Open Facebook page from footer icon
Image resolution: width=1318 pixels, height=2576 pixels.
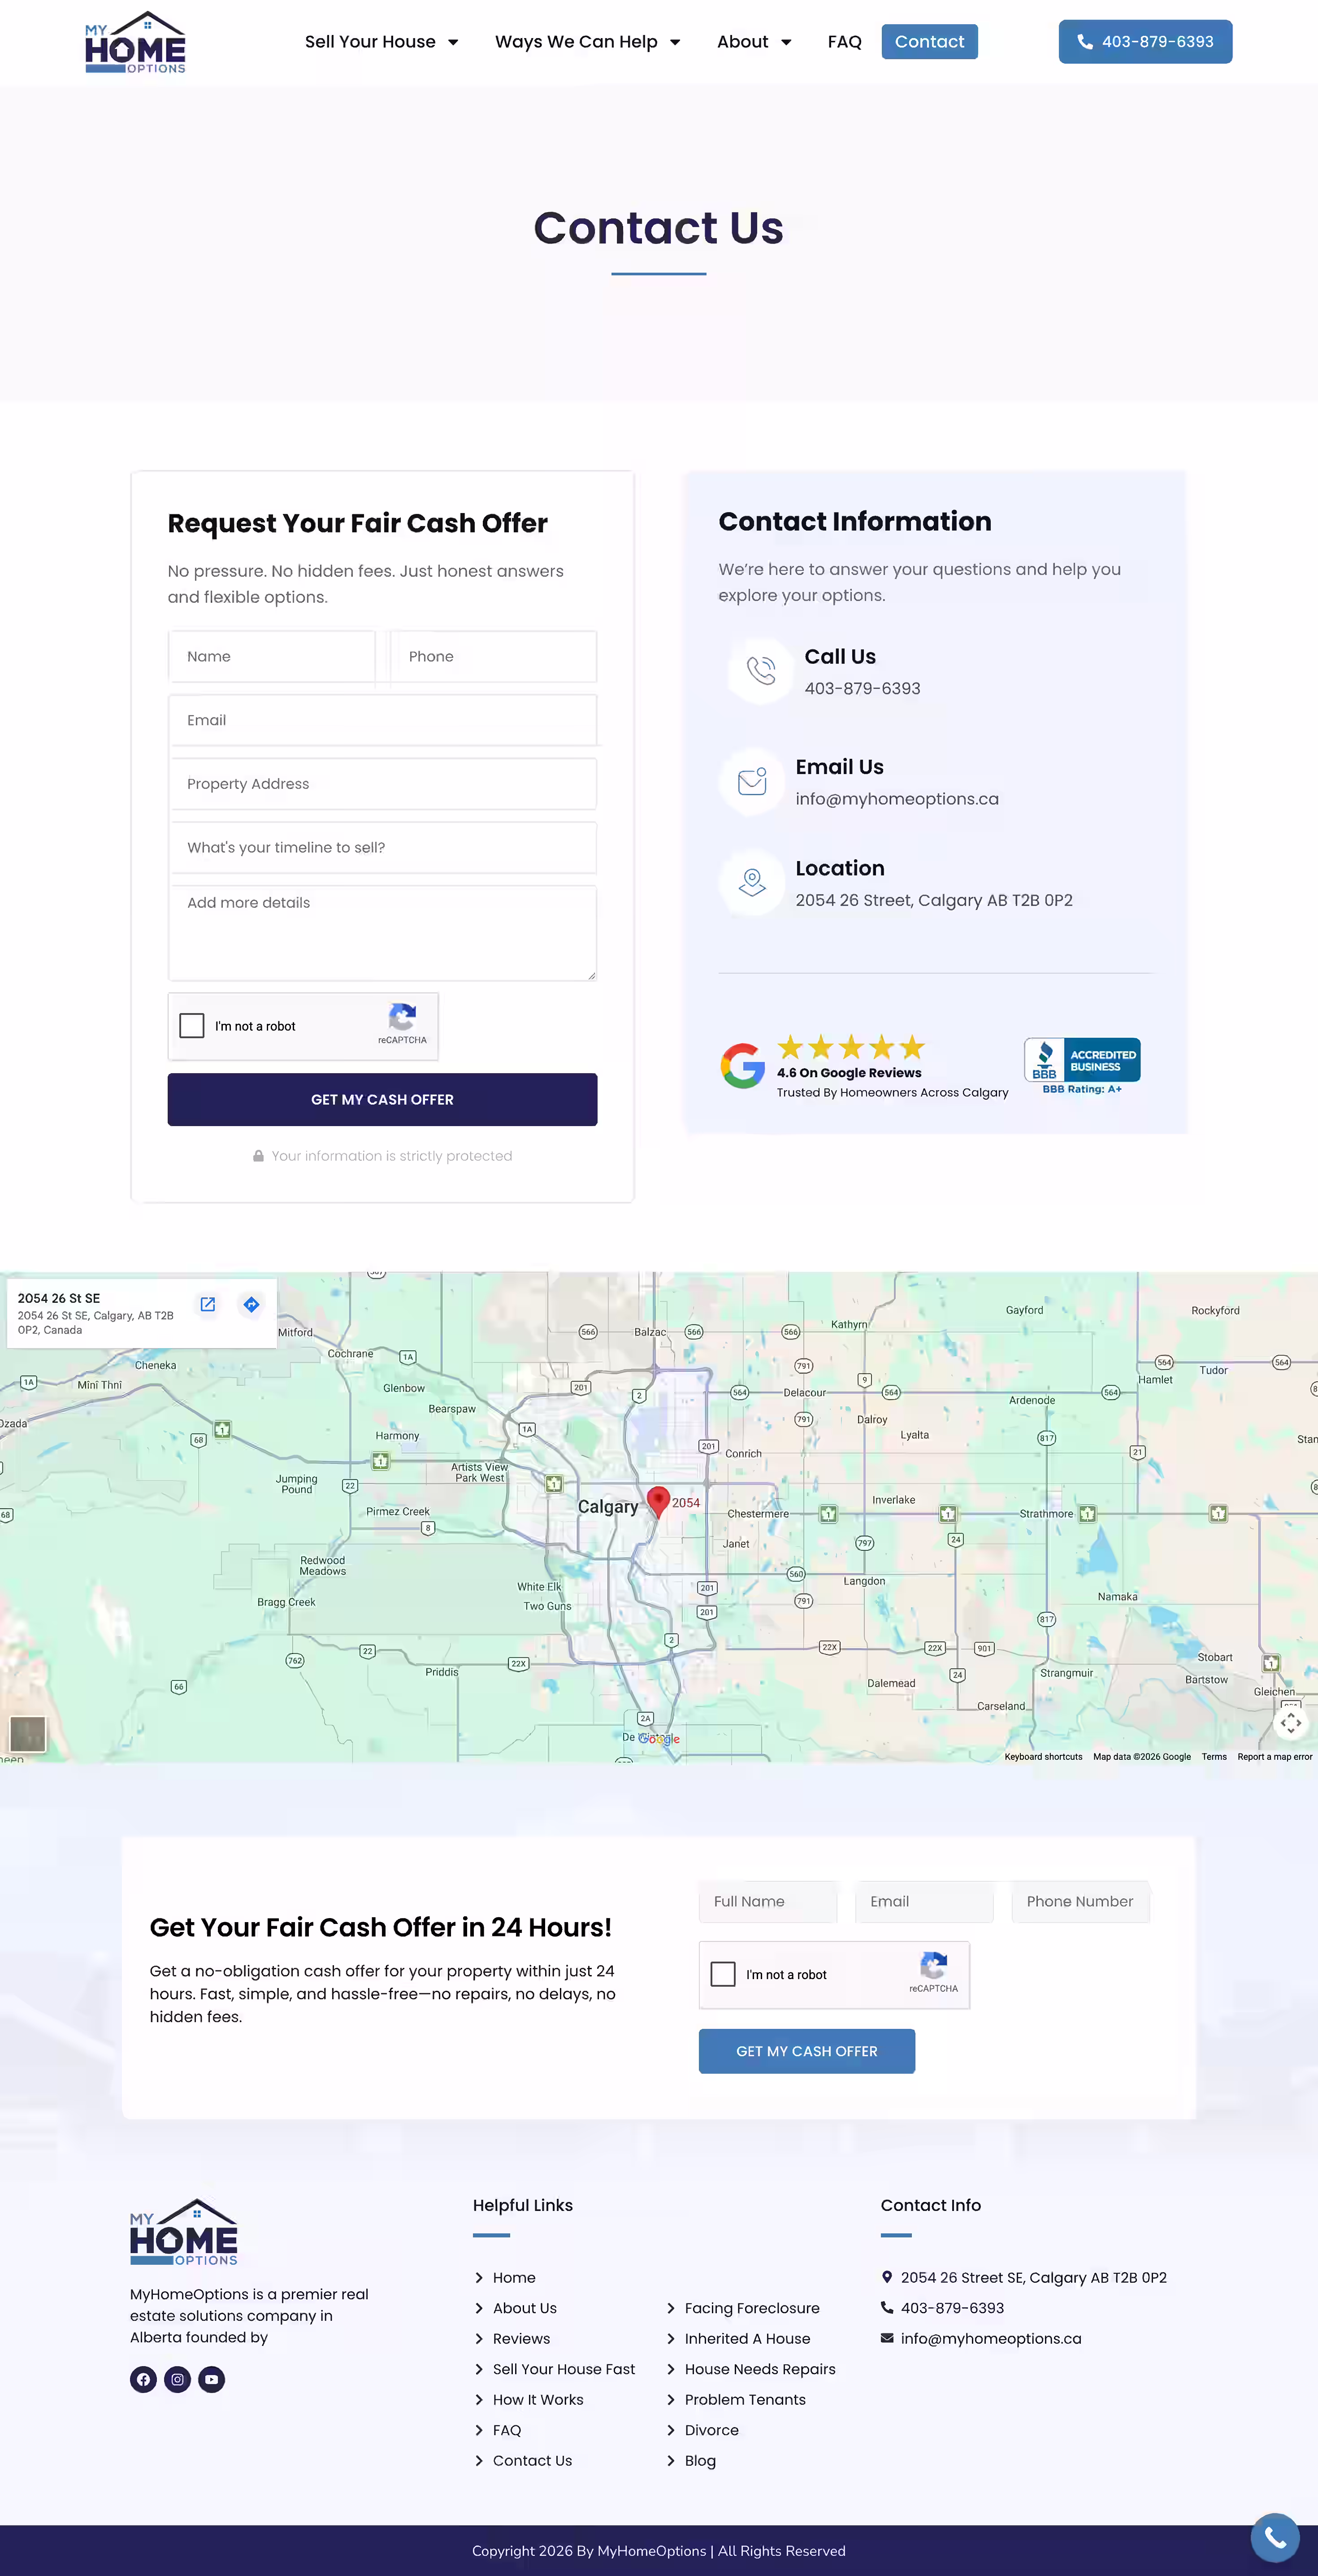point(143,2379)
